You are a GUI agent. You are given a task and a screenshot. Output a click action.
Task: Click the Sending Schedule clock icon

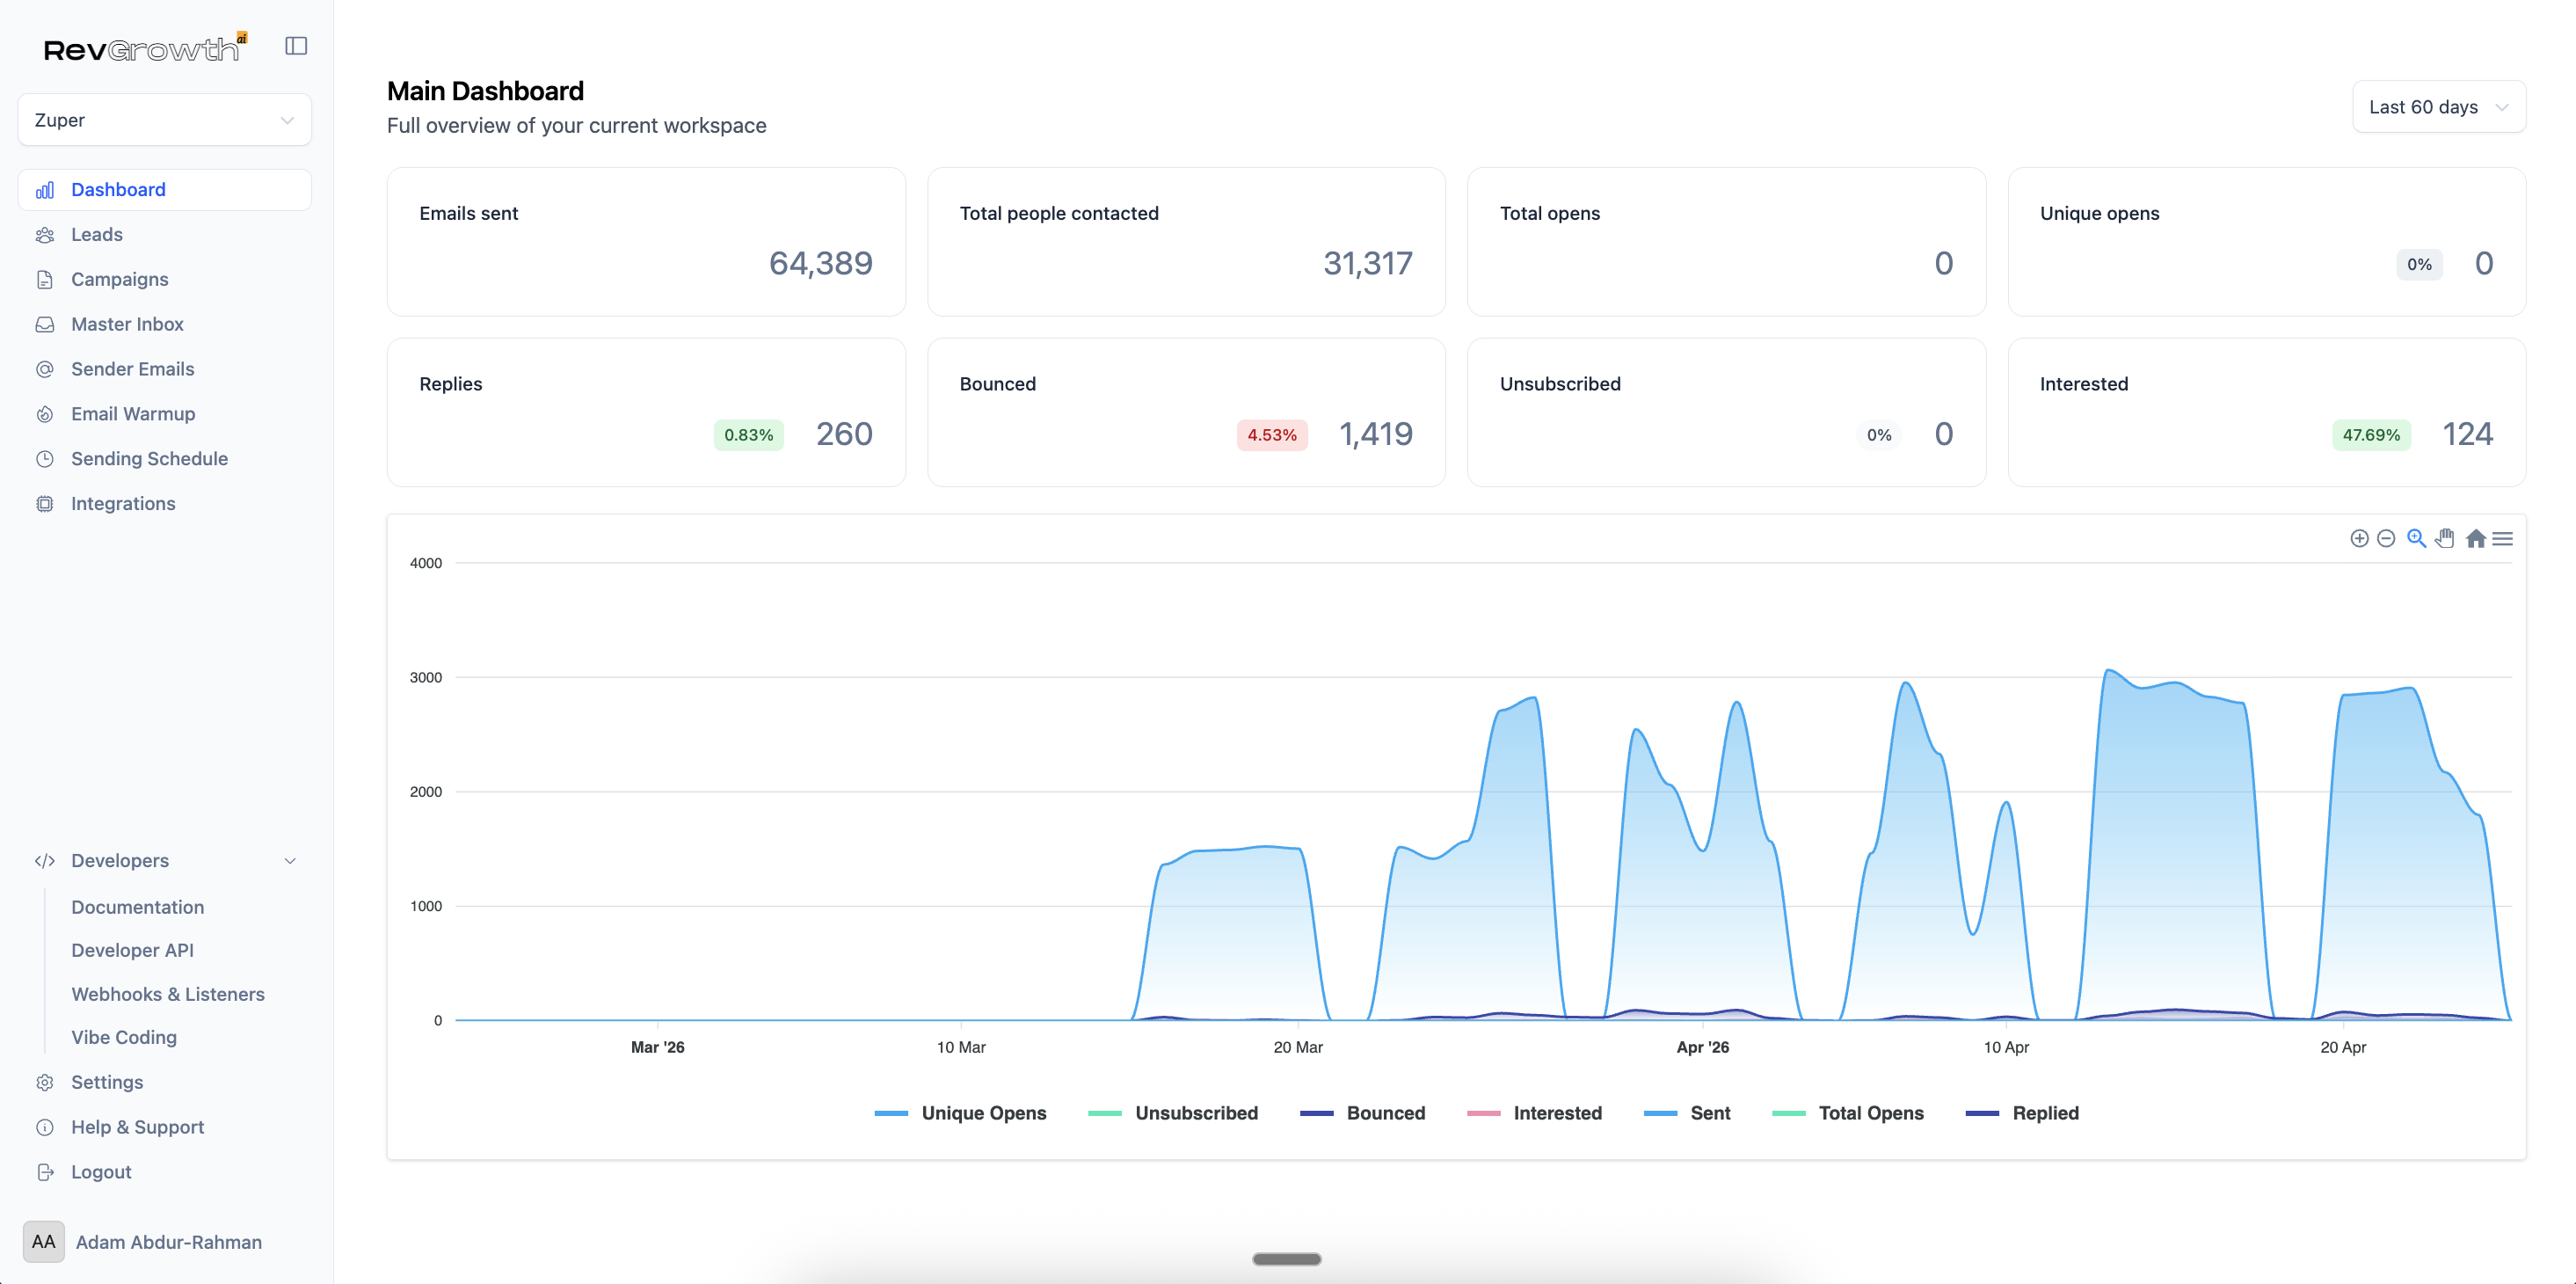click(45, 459)
